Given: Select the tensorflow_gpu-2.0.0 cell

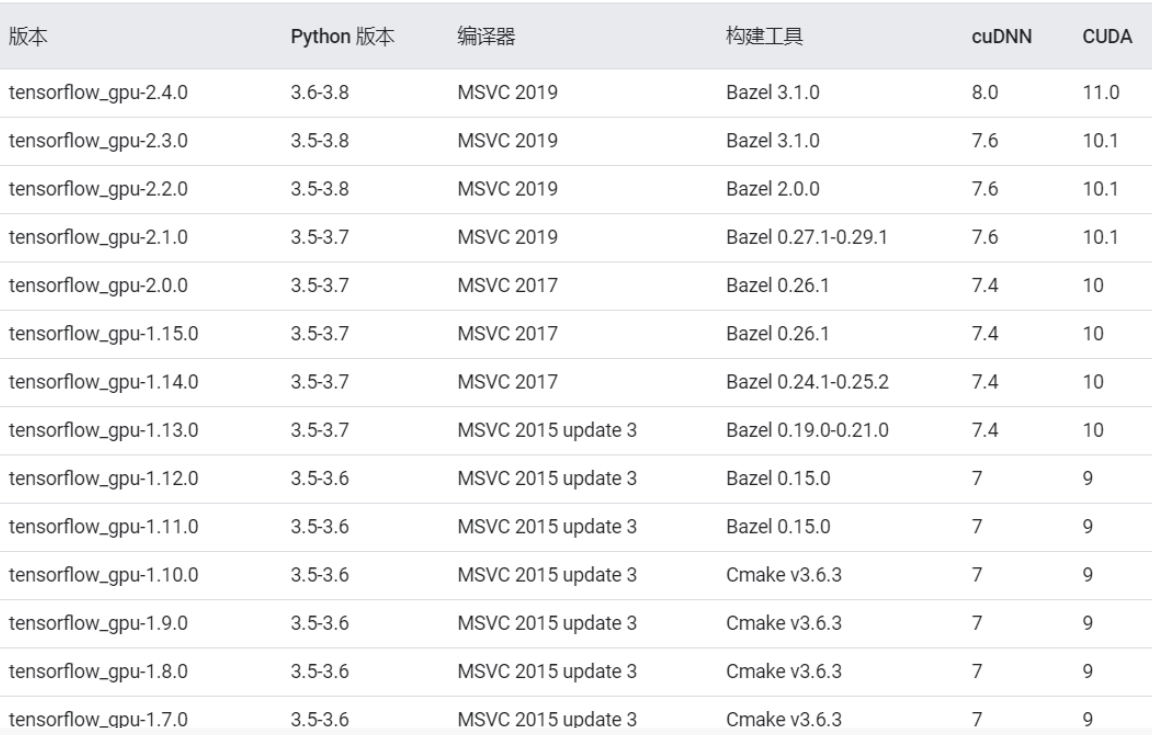Looking at the screenshot, I should point(98,285).
